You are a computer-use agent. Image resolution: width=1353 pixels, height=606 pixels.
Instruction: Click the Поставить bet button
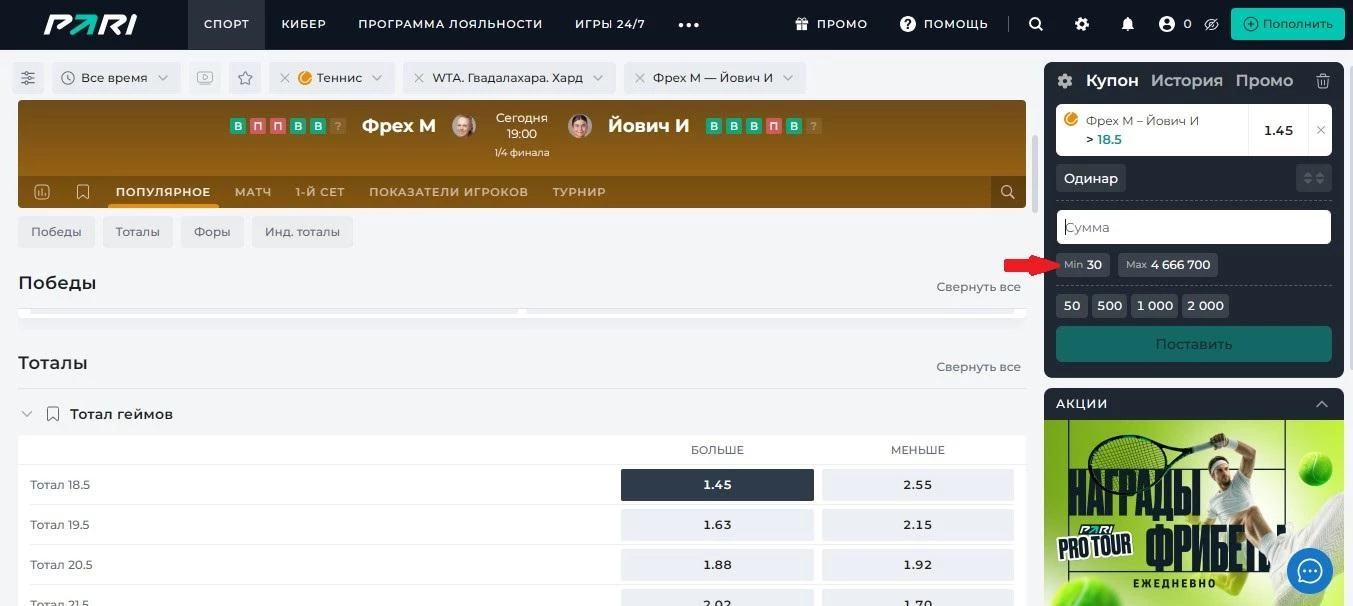[x=1194, y=344]
